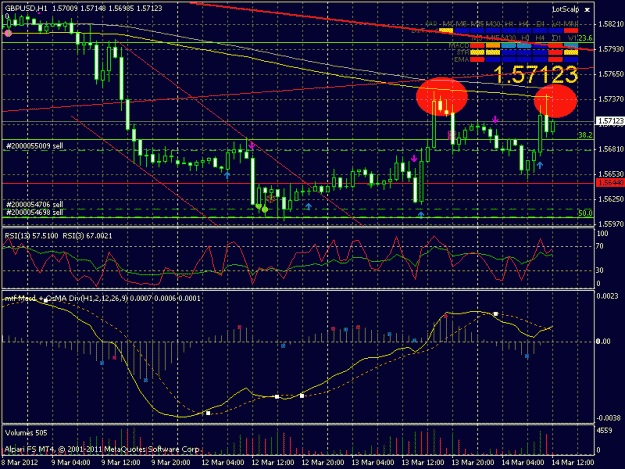
Task: Click the blue up arrow near 14 Mar 04:00
Action: [540, 165]
